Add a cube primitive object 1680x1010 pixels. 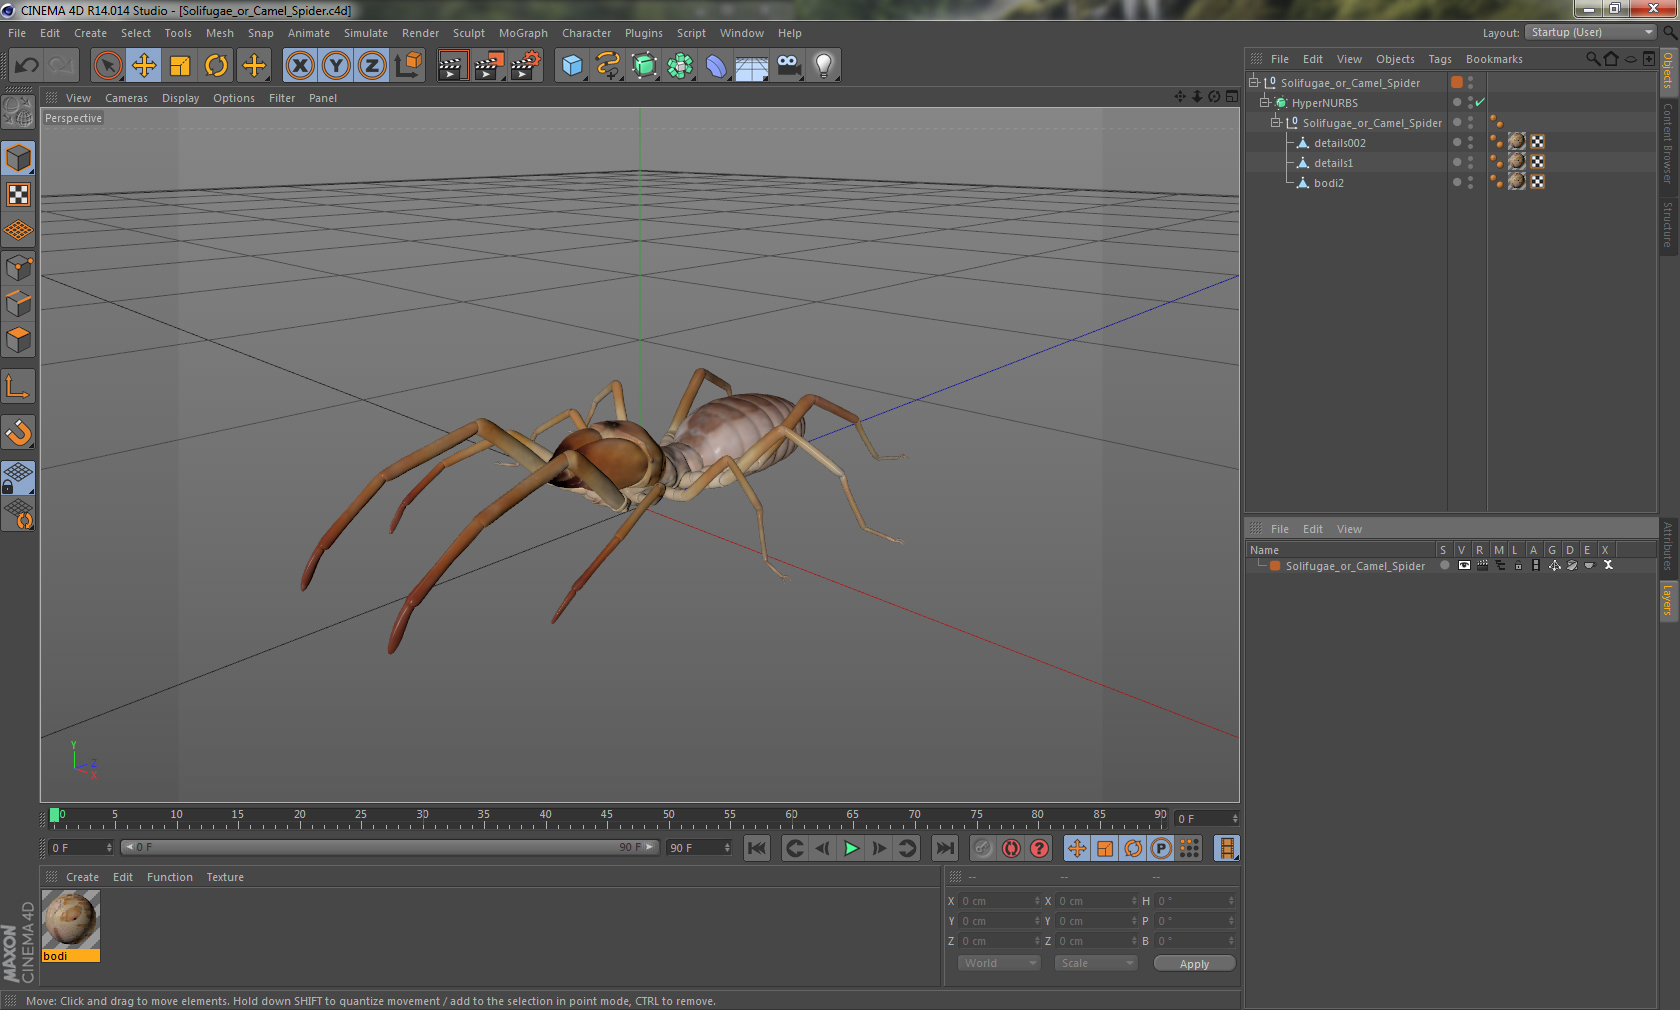tap(572, 66)
